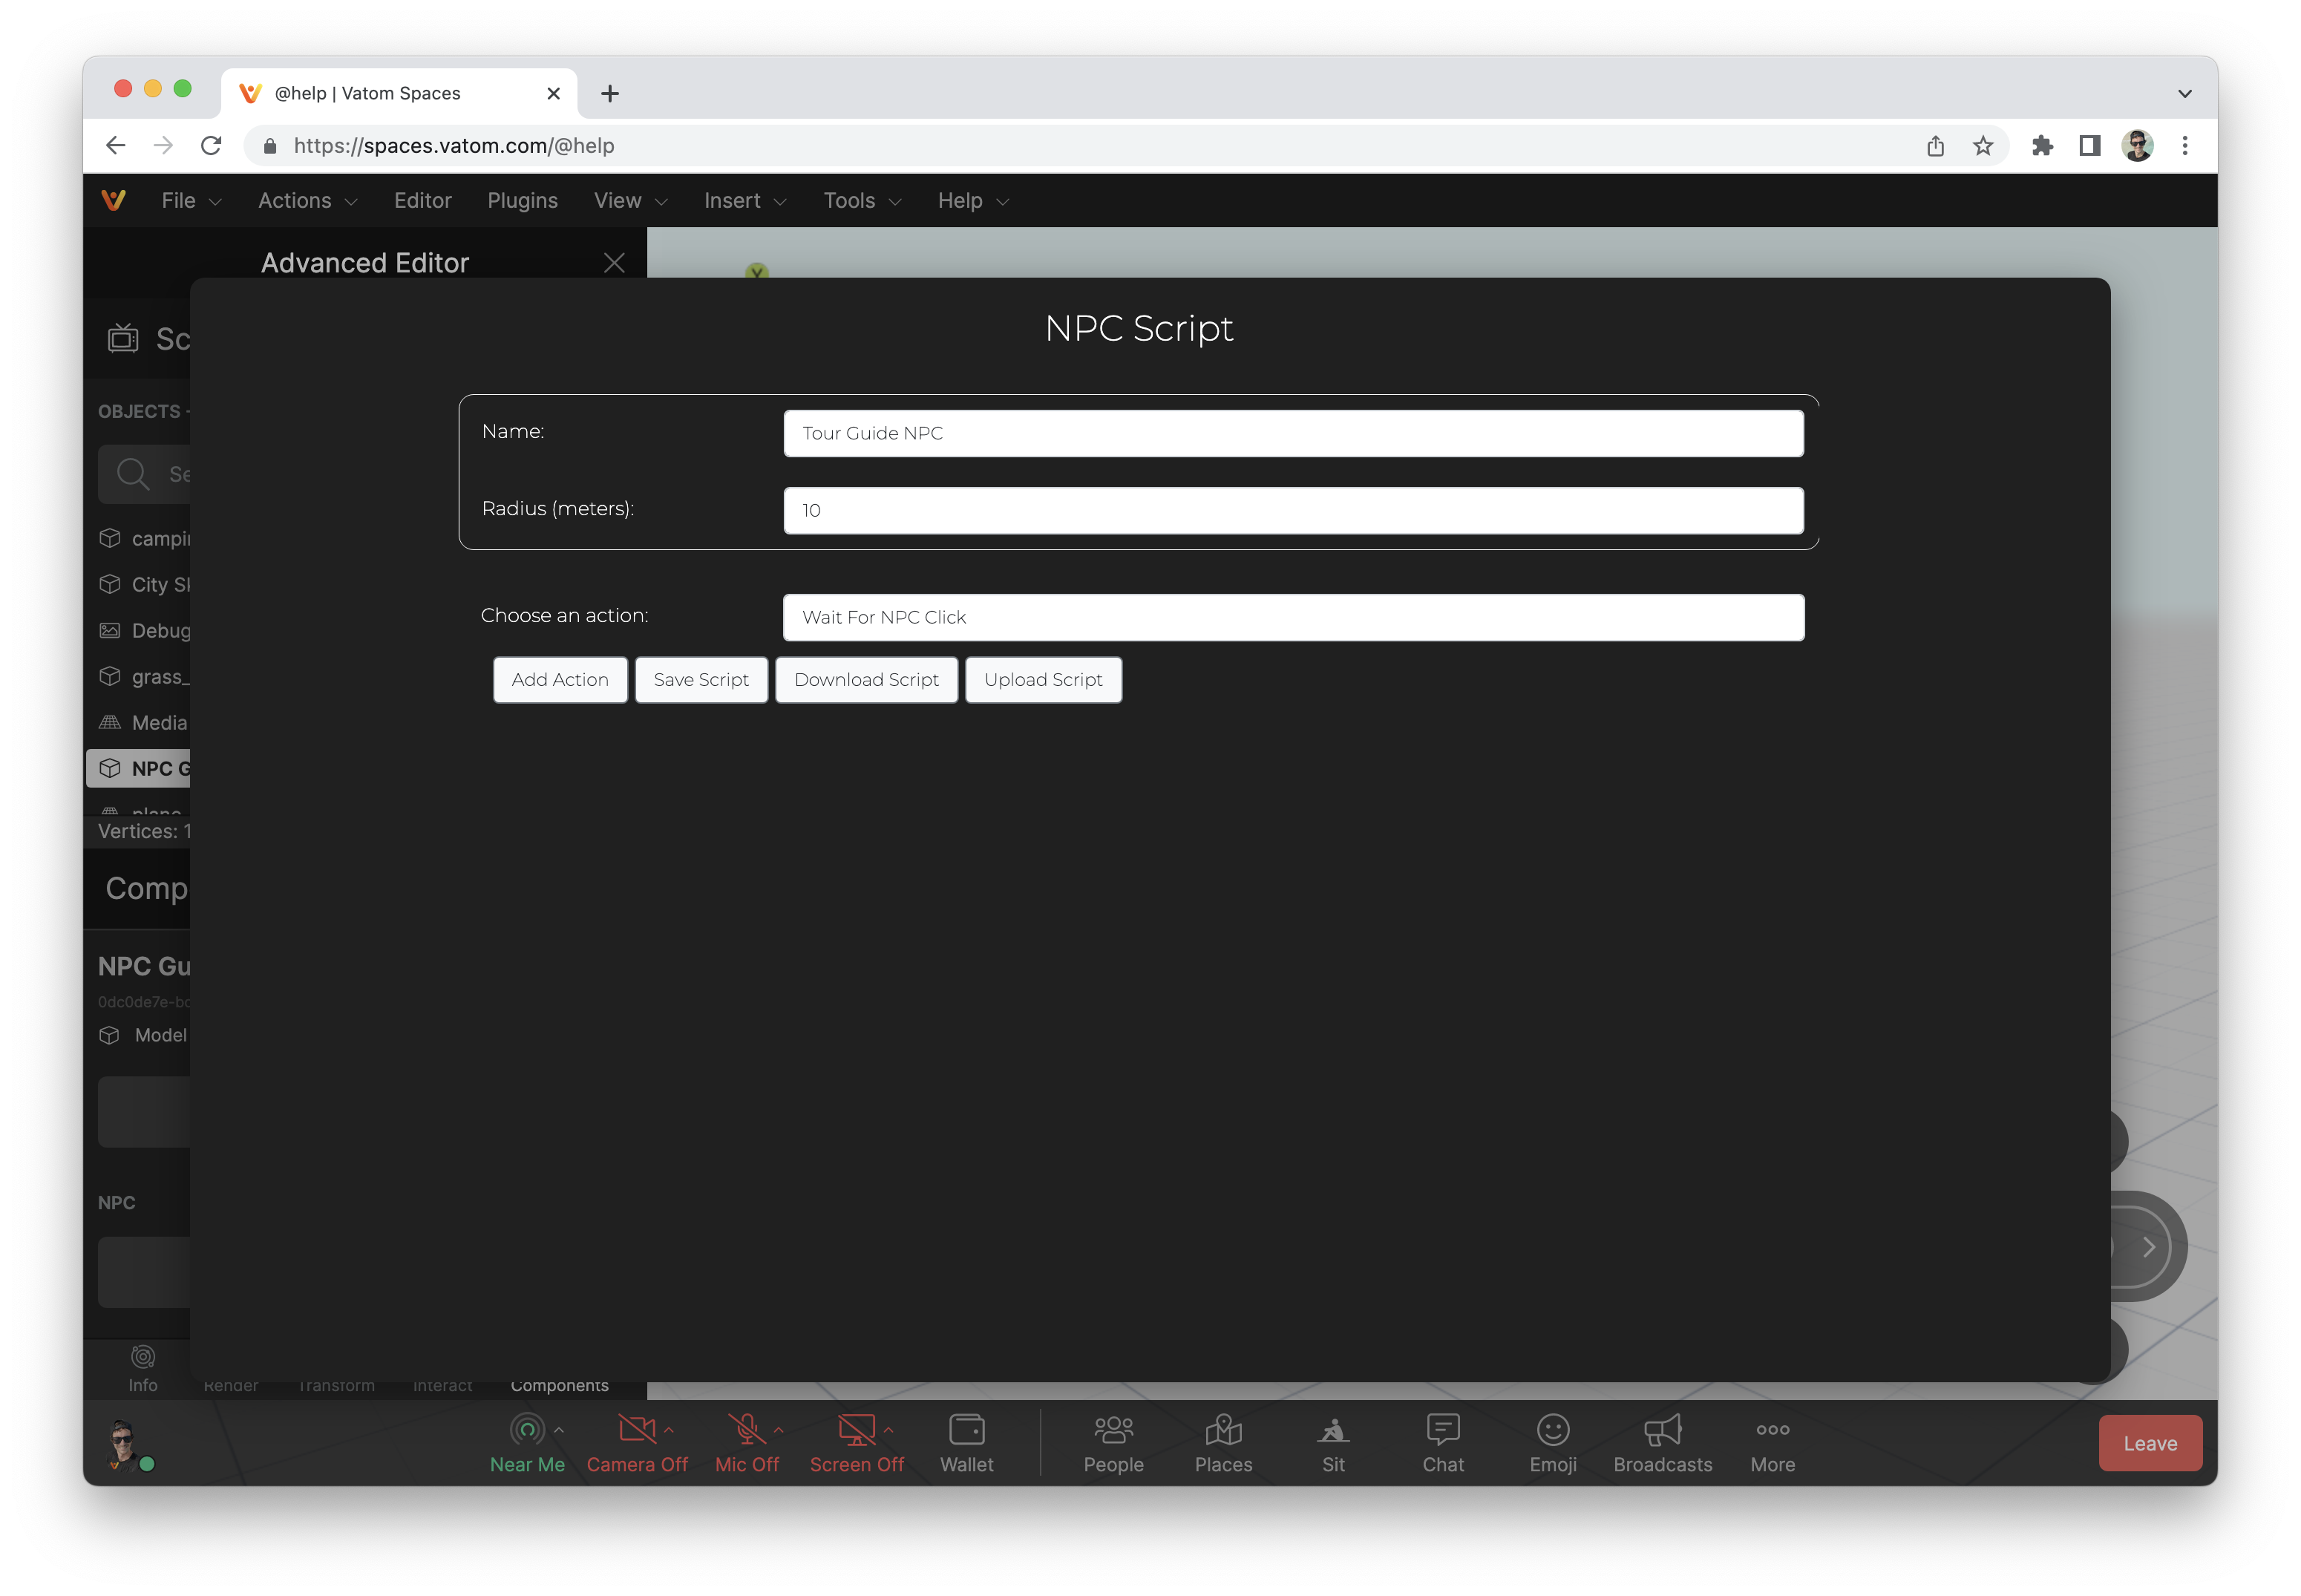This screenshot has width=2301, height=1596.
Task: Open the Broadcasts panel
Action: (1662, 1443)
